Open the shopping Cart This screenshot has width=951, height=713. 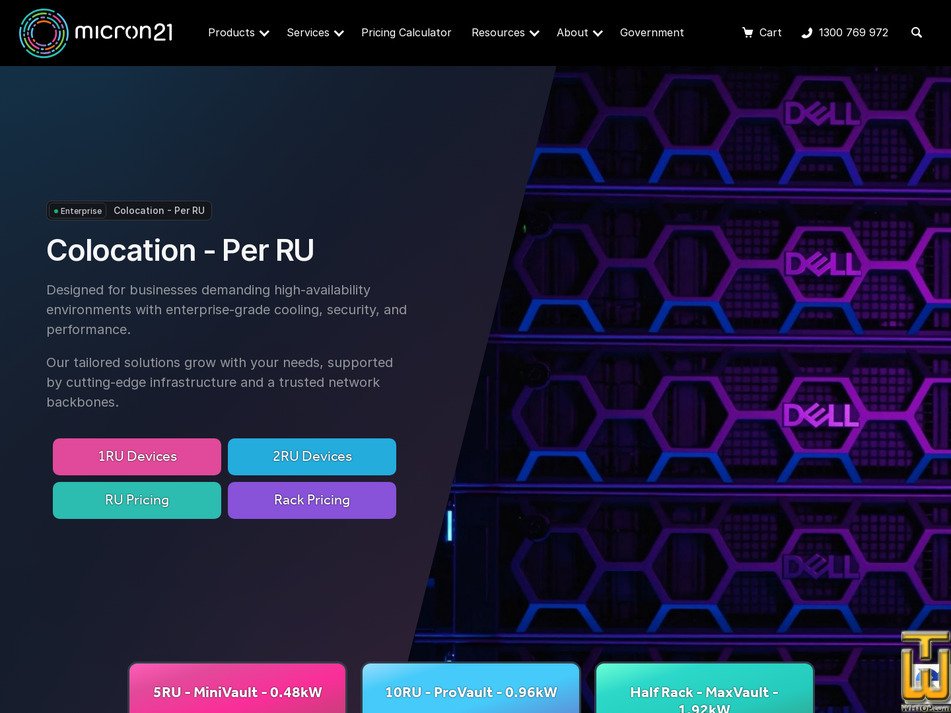point(762,32)
